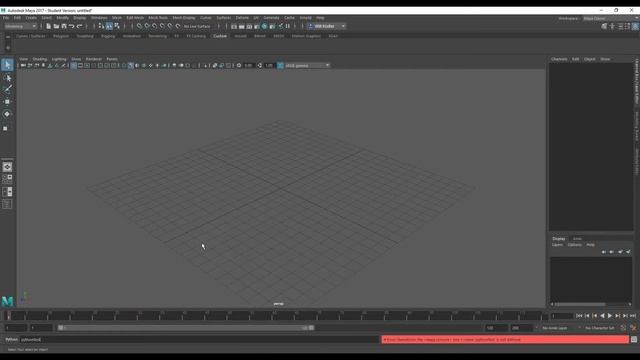
Task: Click the Save Scene icon
Action: point(64,26)
